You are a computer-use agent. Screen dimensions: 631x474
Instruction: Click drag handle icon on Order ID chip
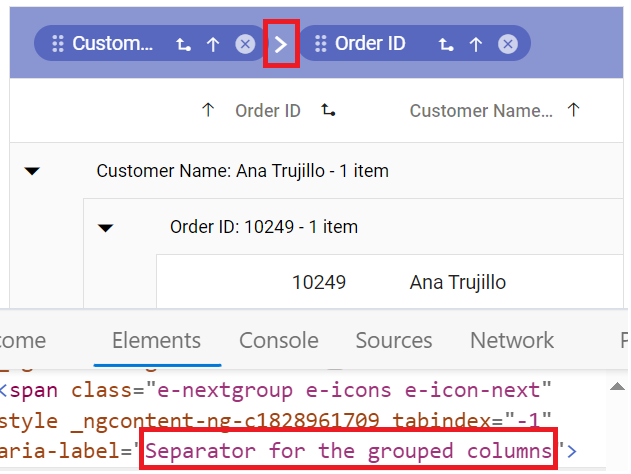321,43
